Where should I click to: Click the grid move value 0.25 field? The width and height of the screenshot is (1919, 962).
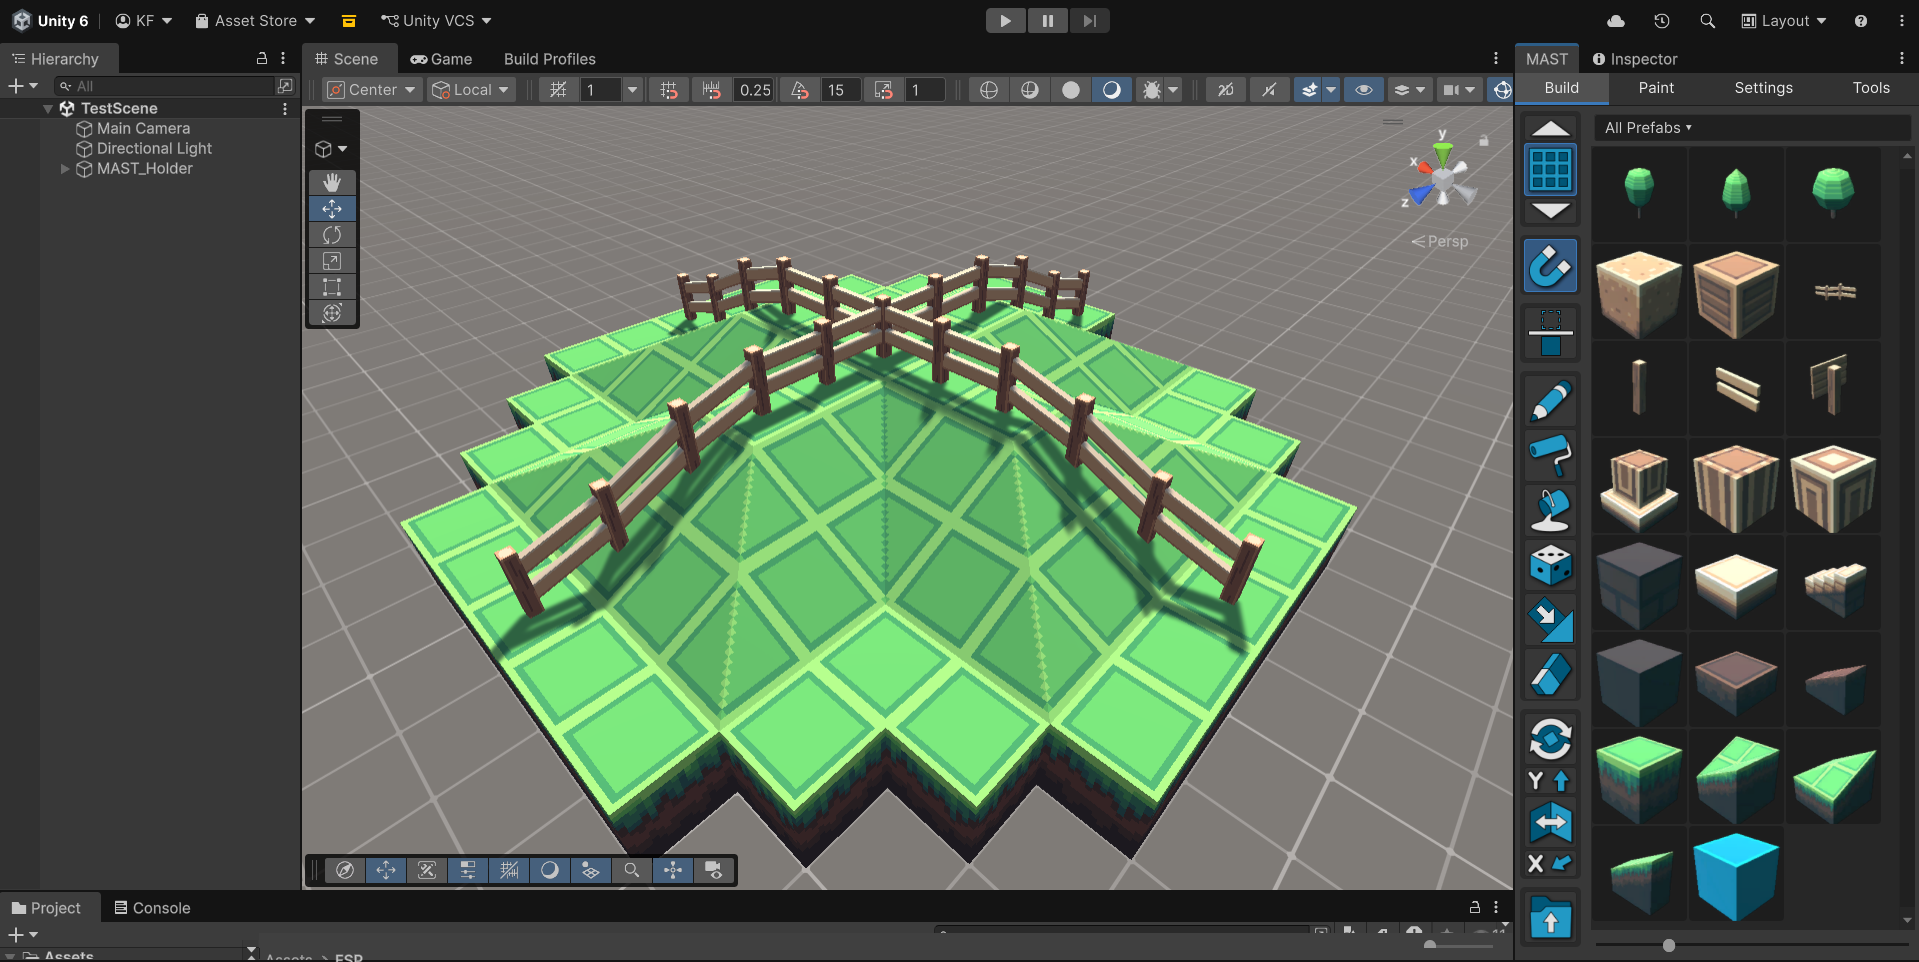coord(754,90)
